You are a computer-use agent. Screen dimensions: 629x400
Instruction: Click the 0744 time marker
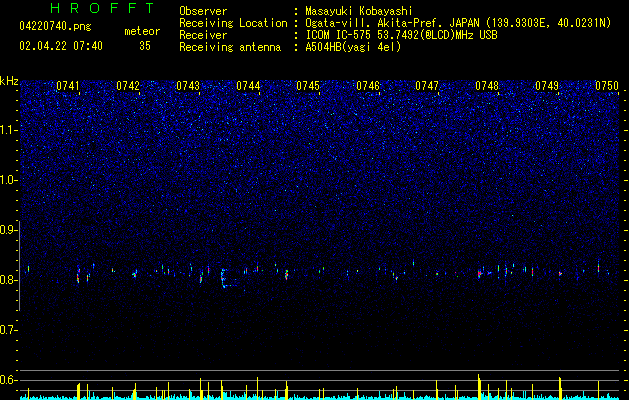(248, 86)
